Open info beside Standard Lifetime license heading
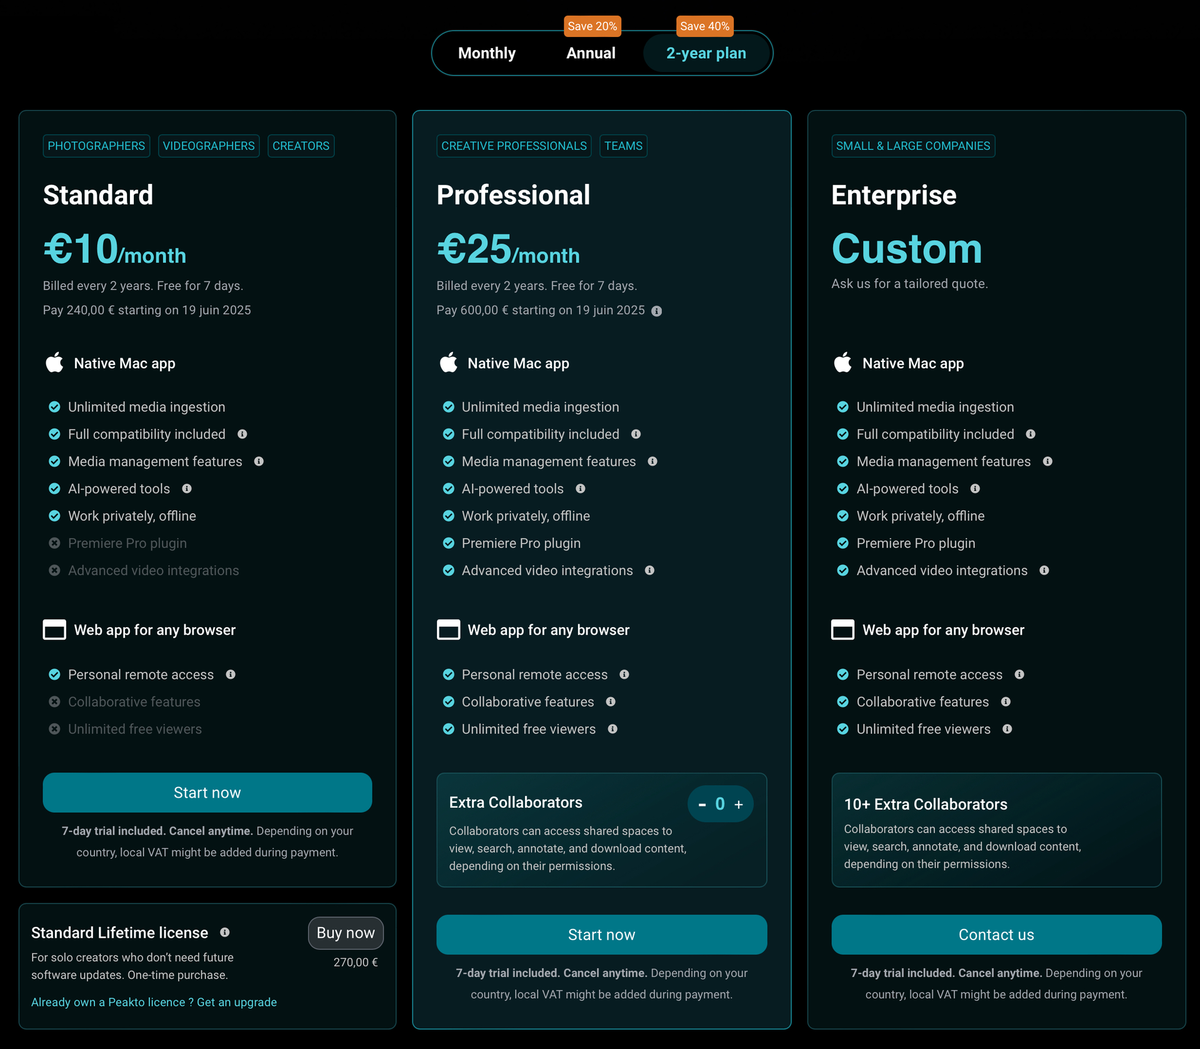1200x1049 pixels. click(226, 932)
